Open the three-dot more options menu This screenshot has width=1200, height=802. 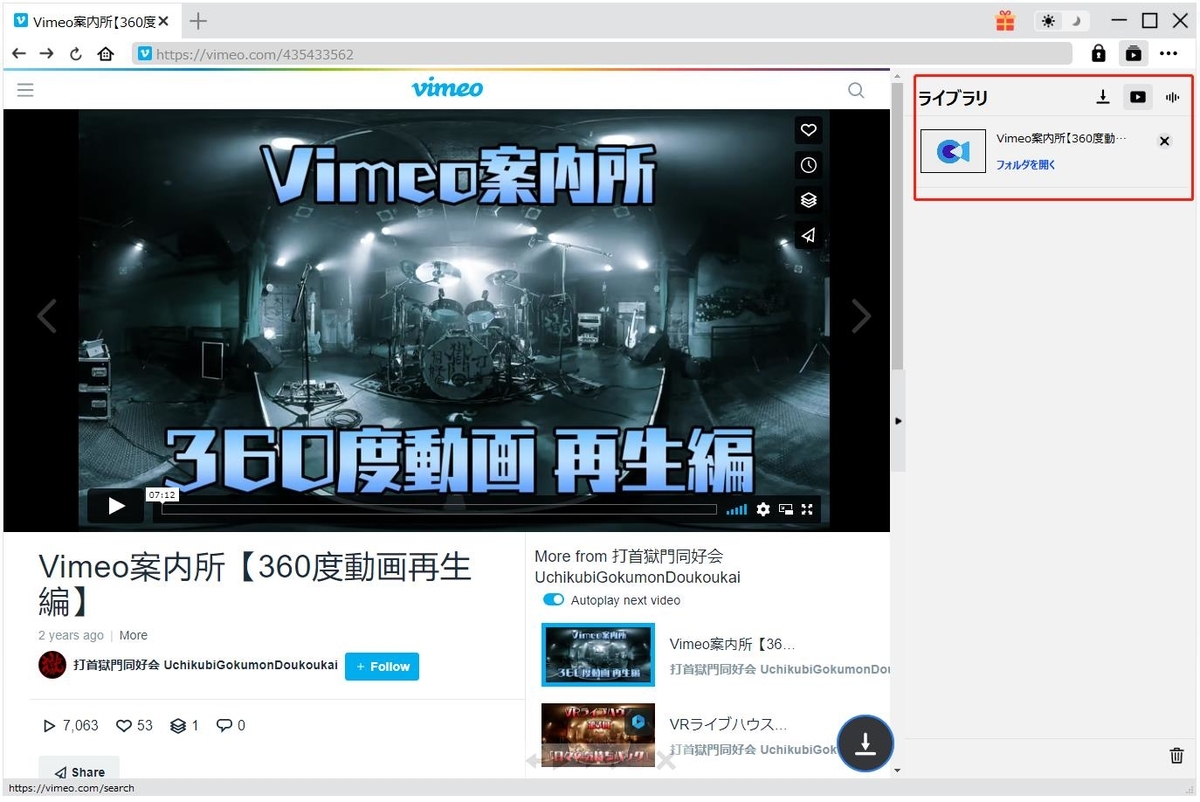(x=1168, y=54)
